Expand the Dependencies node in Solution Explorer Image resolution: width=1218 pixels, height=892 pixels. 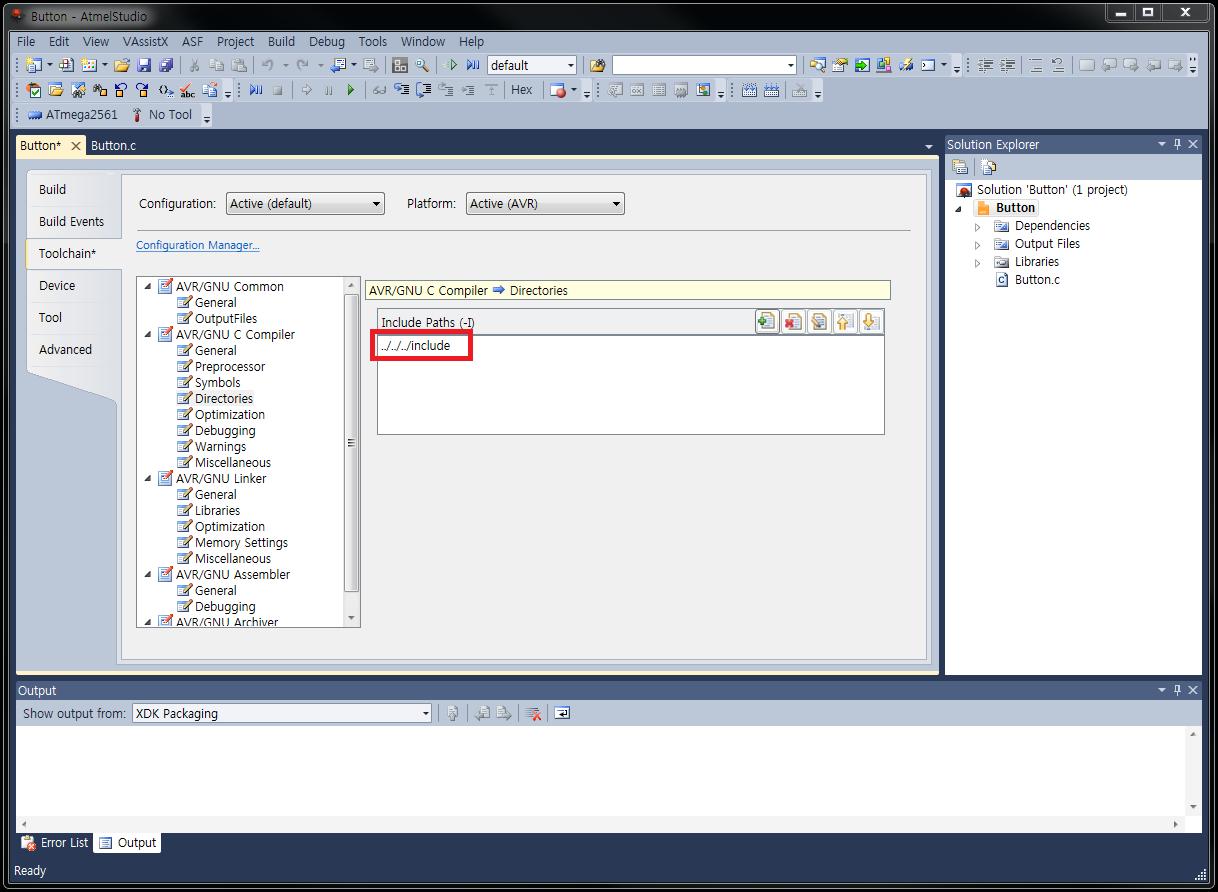click(x=978, y=227)
